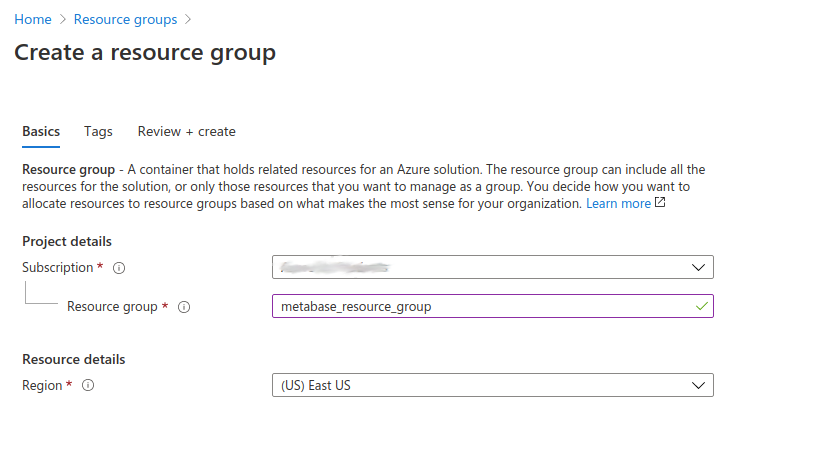Screen dimensions: 824x461
Task: Click the Create a resource group title
Action: point(145,53)
